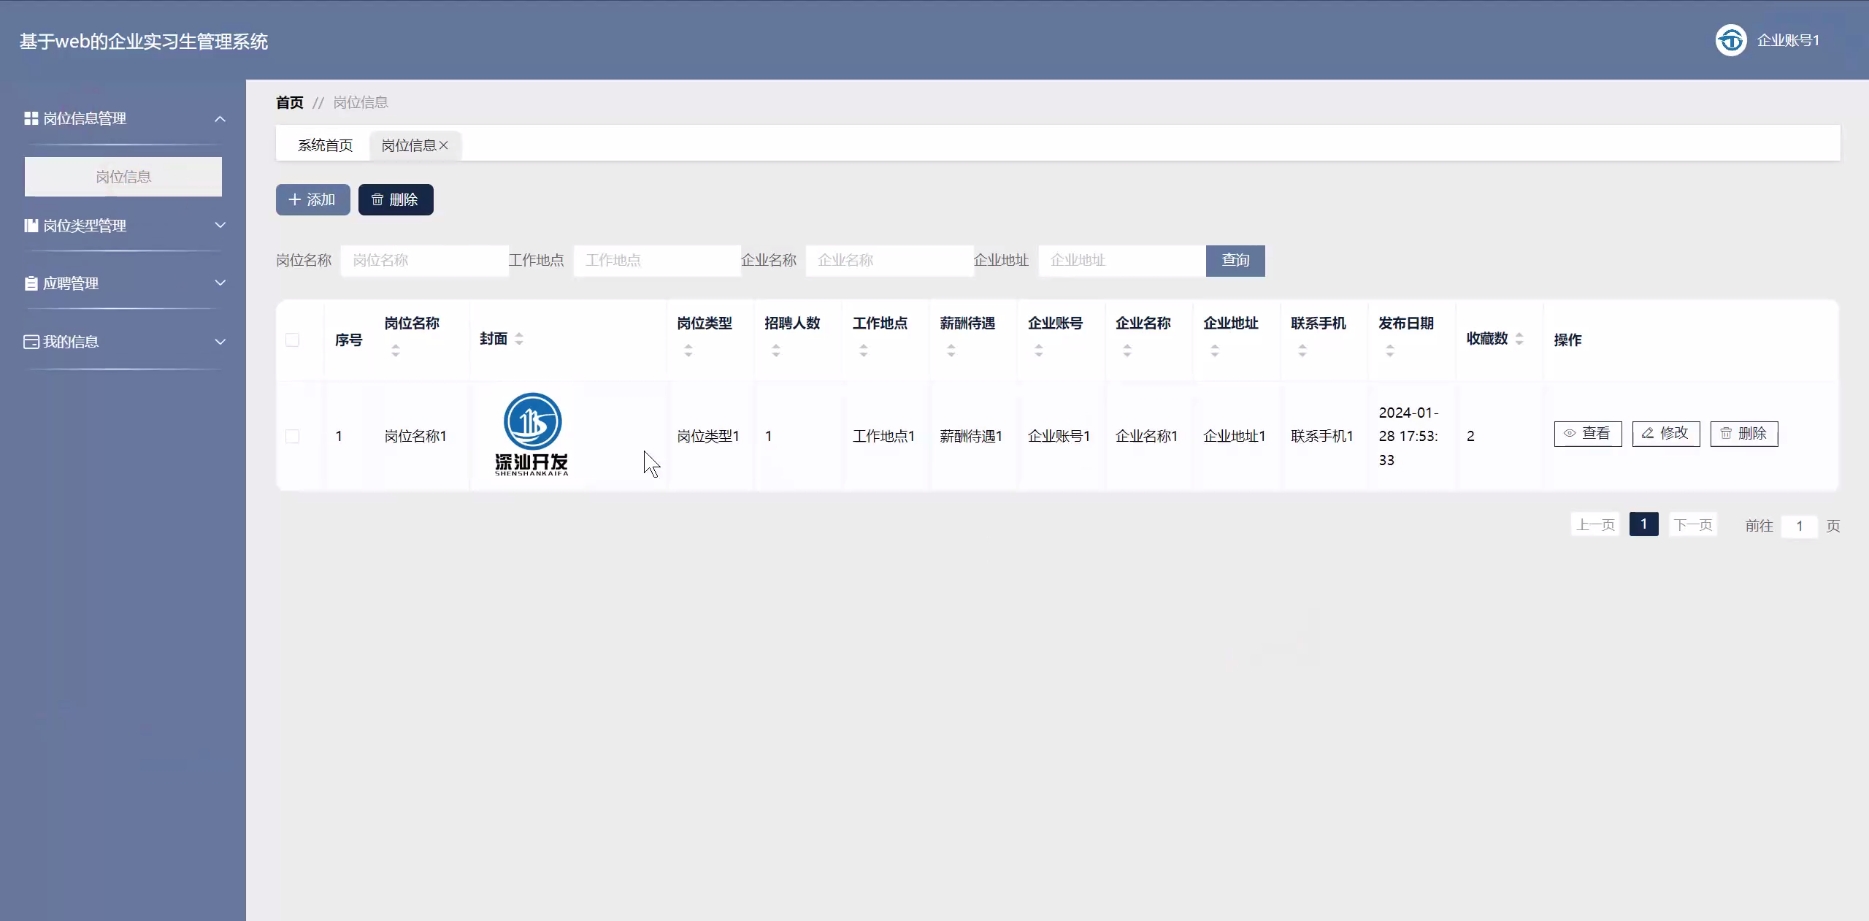Select page 1 in pagination

1644,525
